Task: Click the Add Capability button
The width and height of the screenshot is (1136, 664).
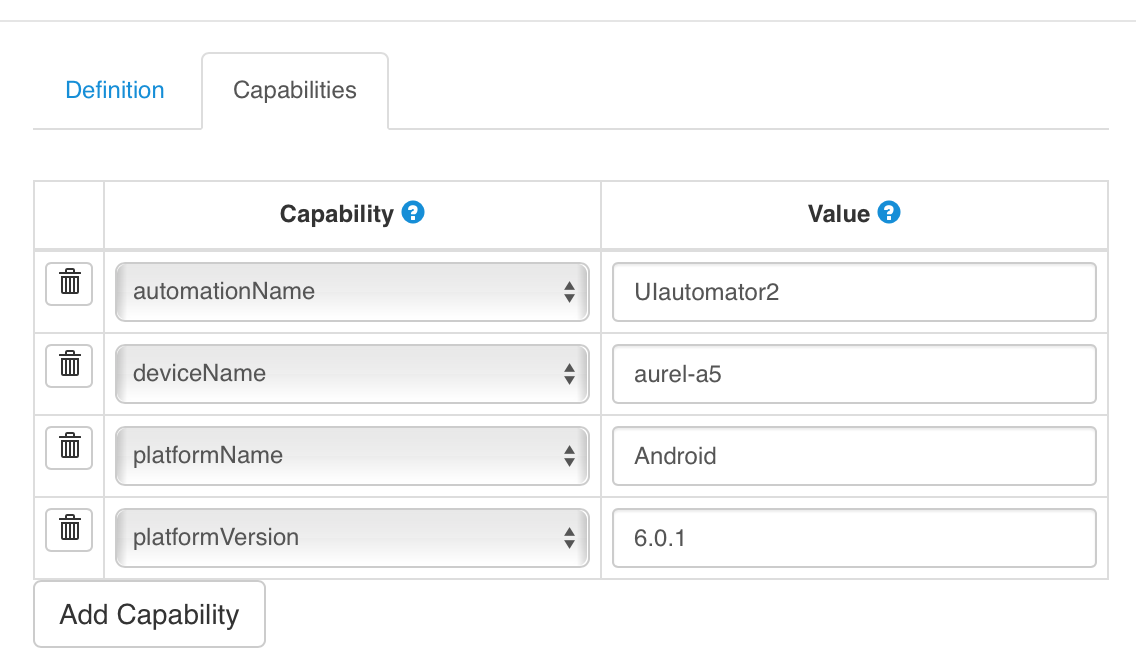Action: click(x=148, y=613)
